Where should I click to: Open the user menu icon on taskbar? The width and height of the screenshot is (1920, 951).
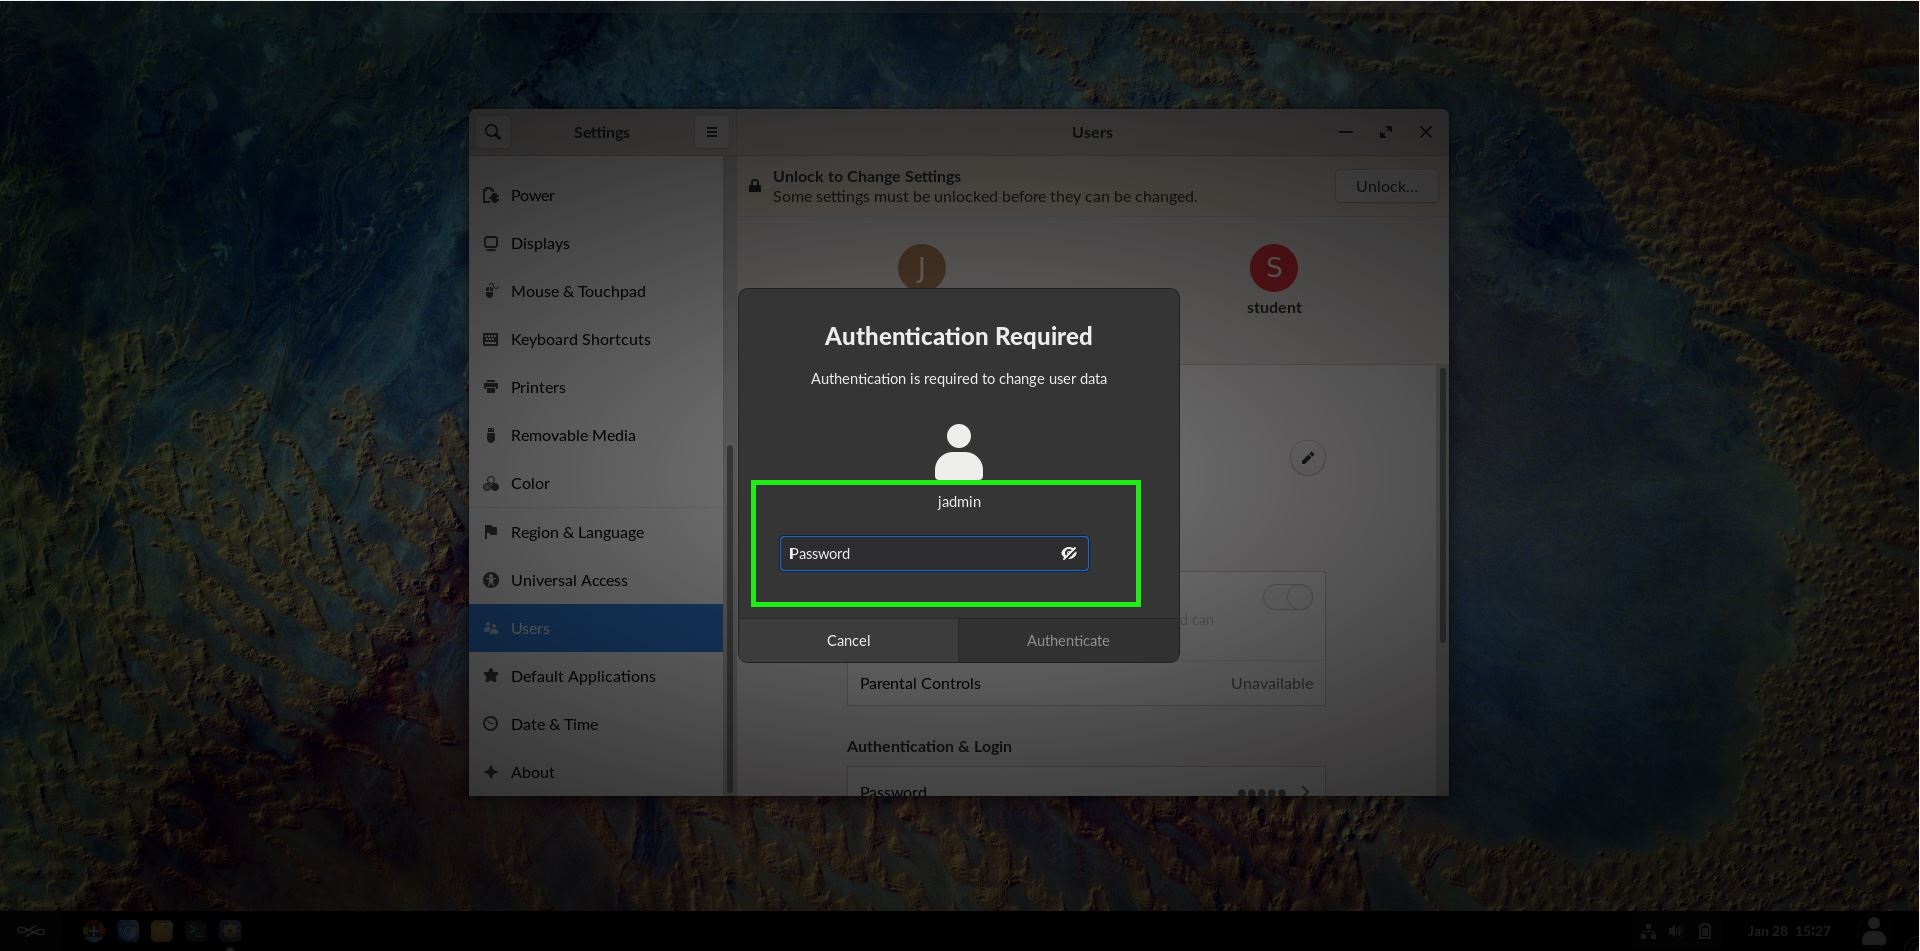click(1875, 931)
